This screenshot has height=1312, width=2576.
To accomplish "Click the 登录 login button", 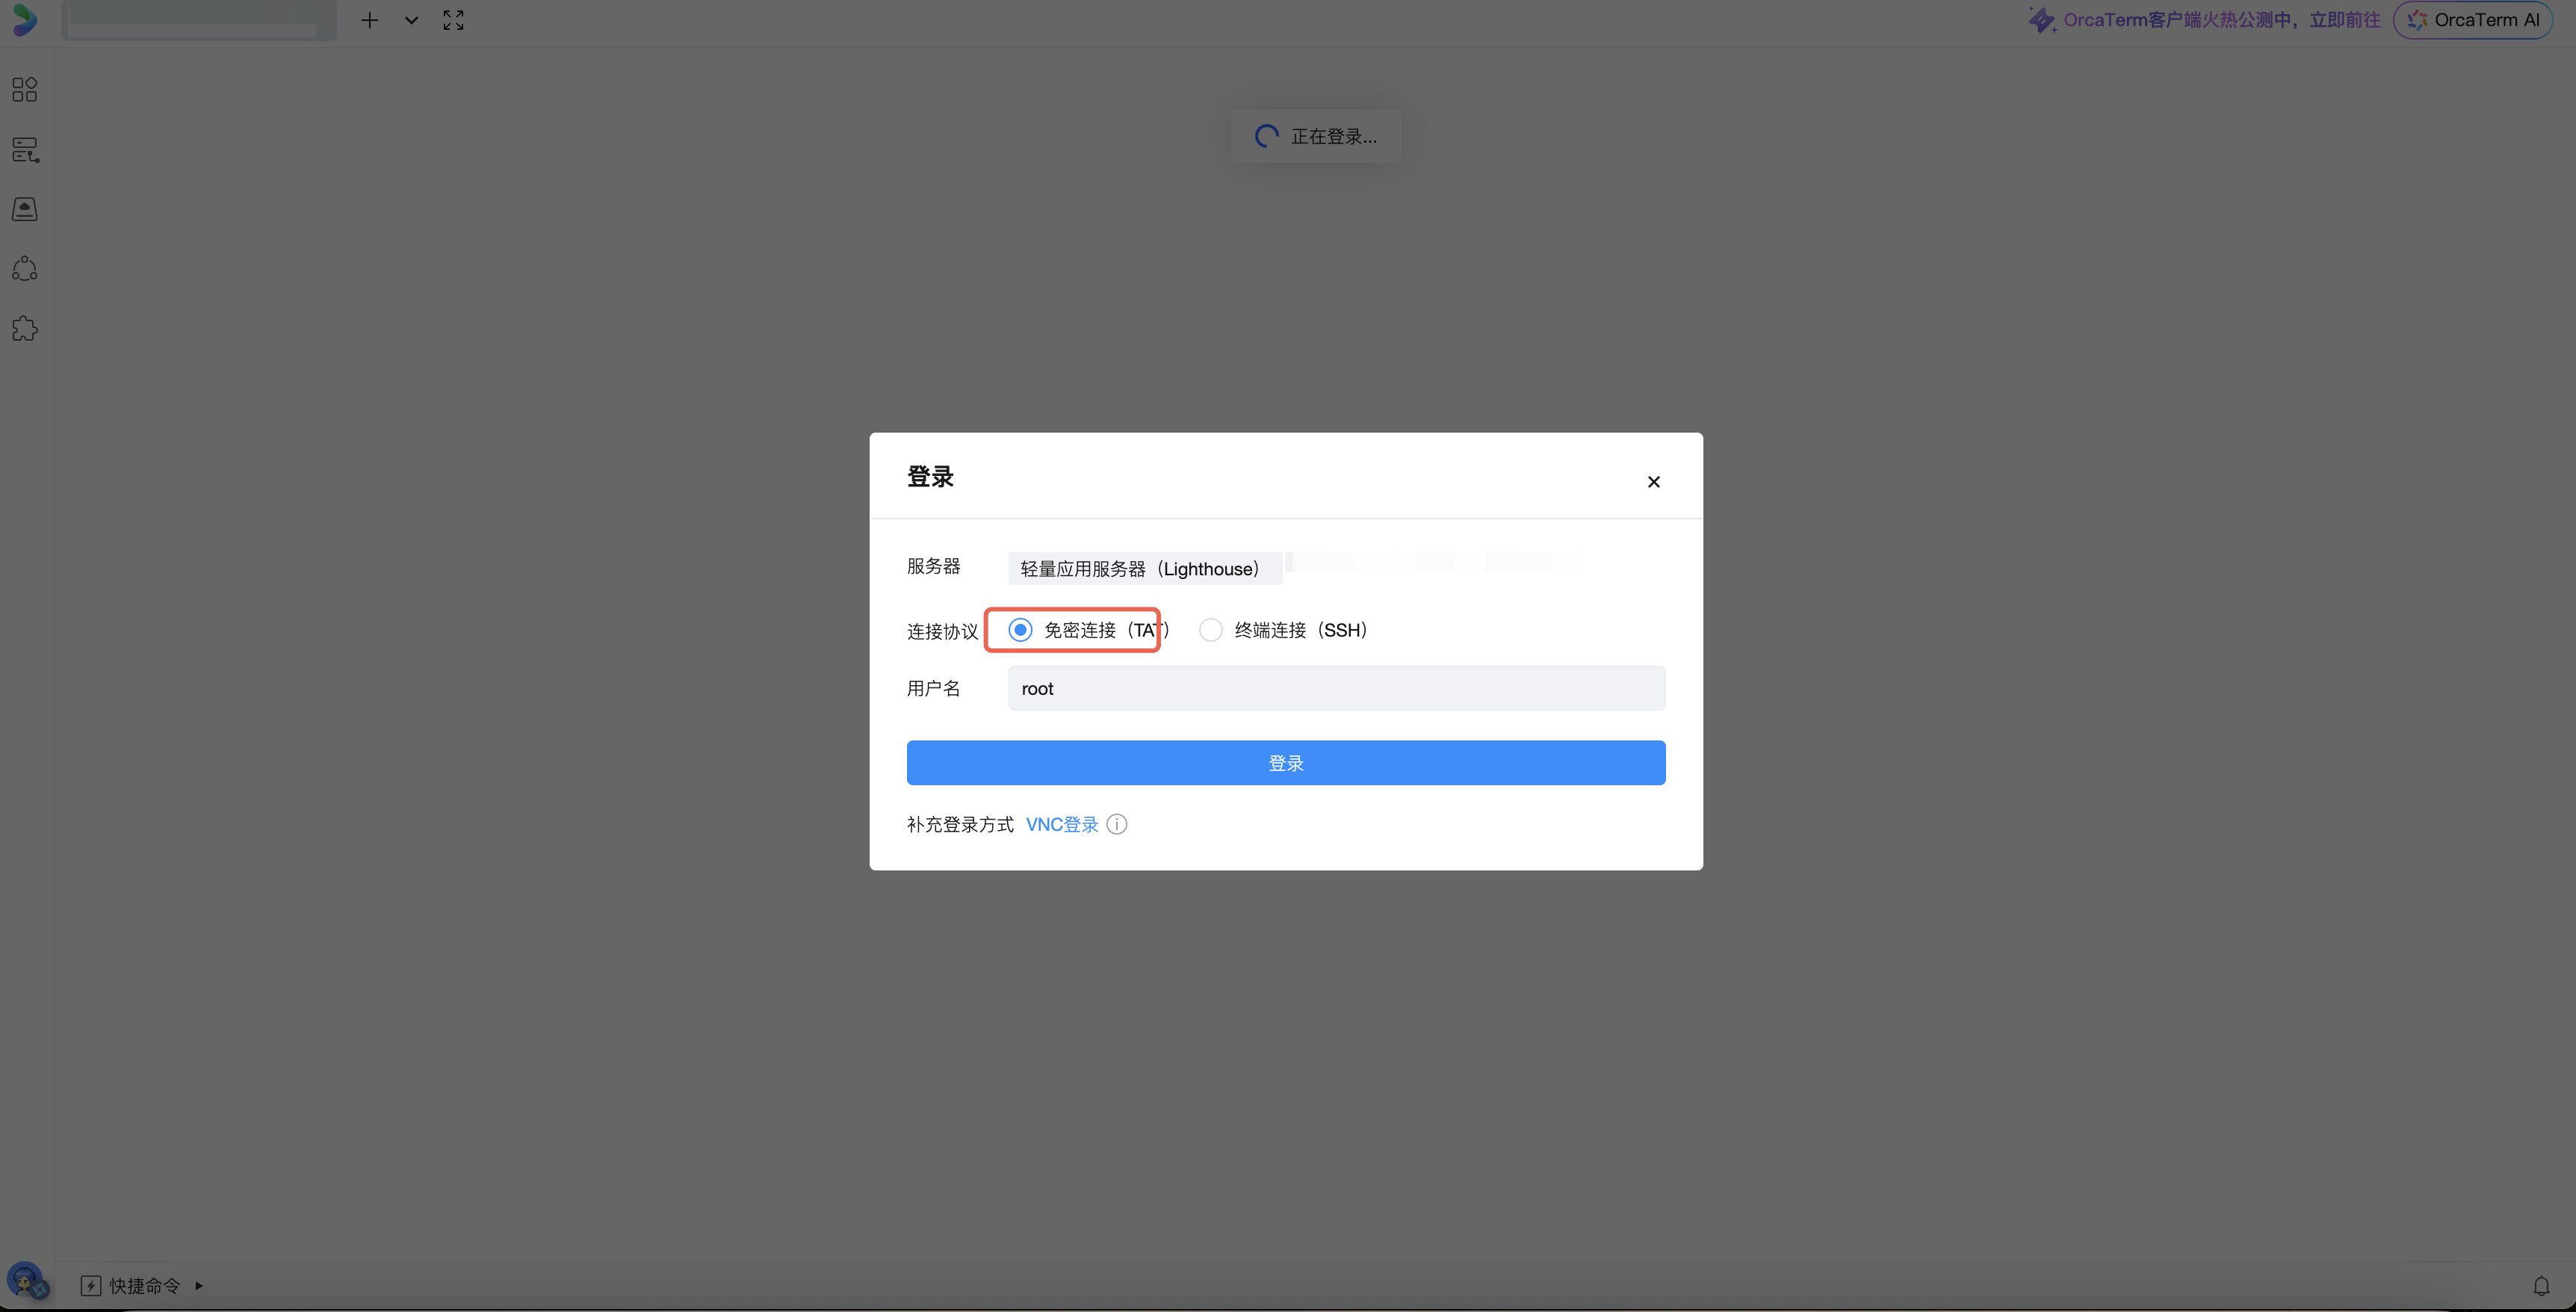I will click(x=1286, y=762).
